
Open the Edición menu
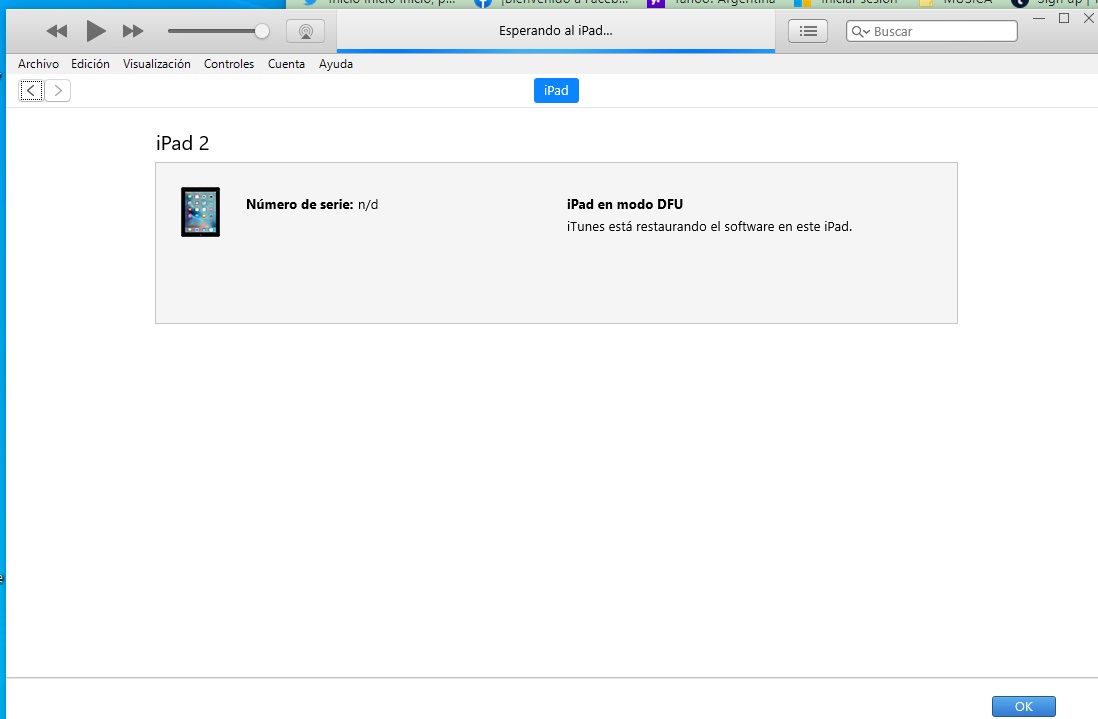90,64
